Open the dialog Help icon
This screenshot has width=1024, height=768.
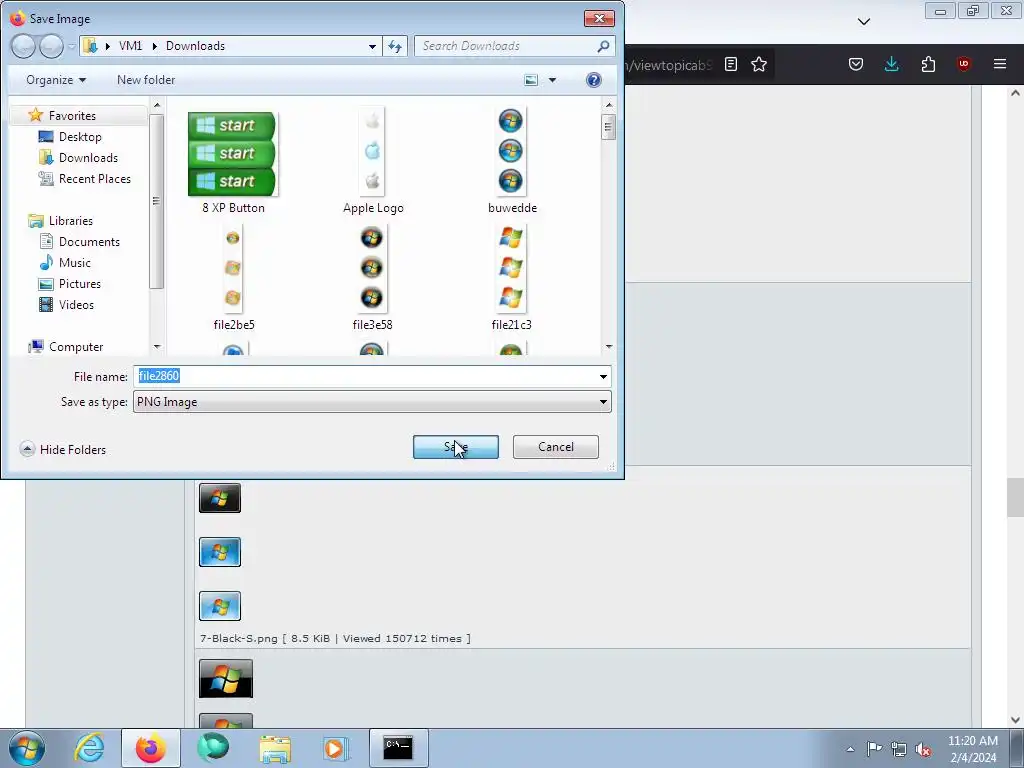click(x=593, y=80)
